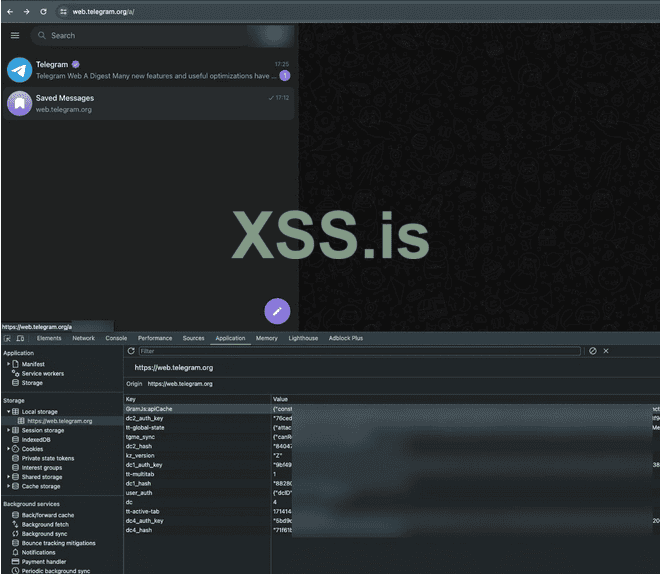This screenshot has height=574, width=660.
Task: Select the DevTools inspect element icon
Action: [7, 338]
